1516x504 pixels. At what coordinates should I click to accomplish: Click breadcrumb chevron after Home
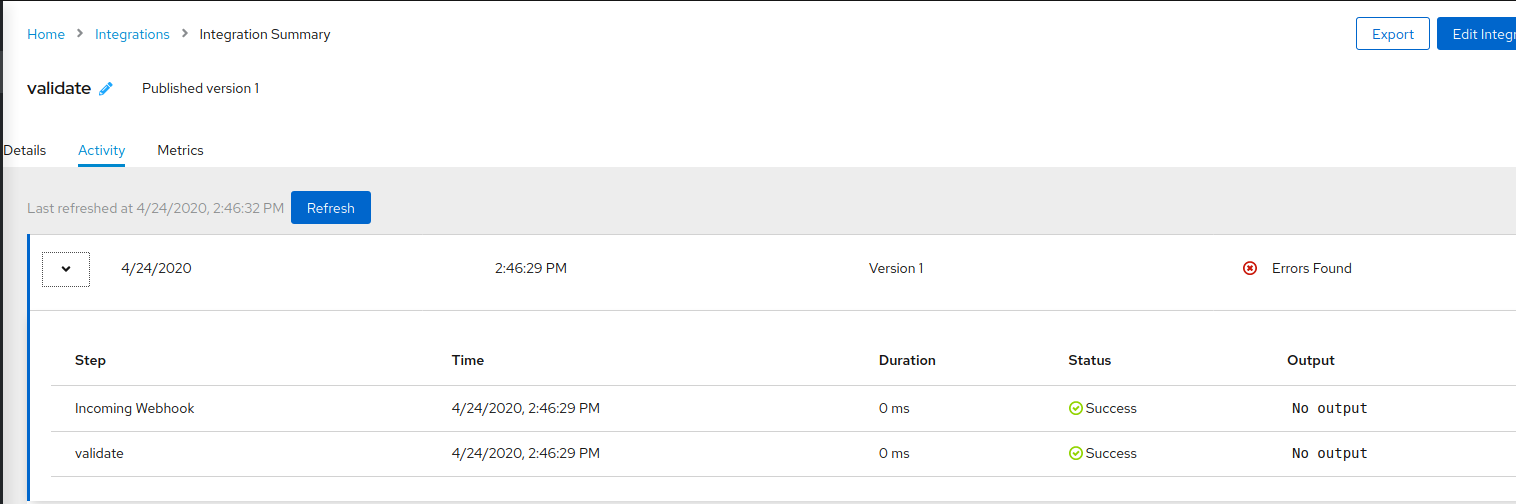[x=80, y=34]
